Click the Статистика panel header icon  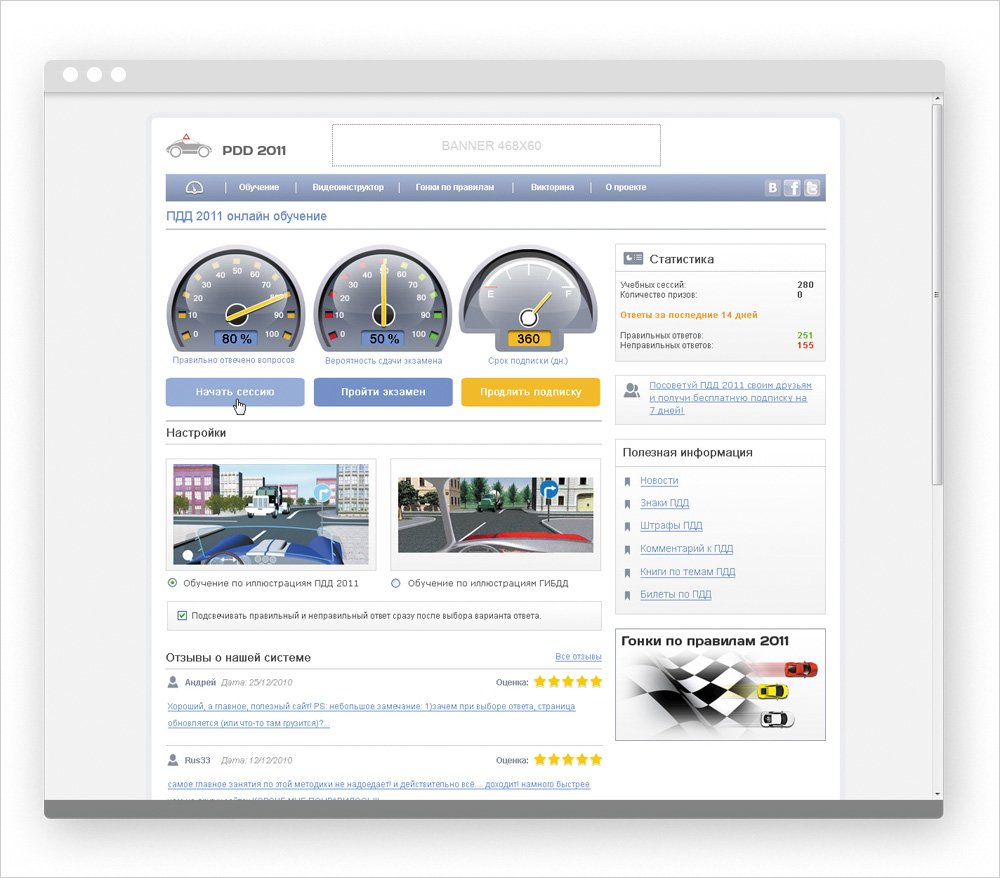[632, 259]
